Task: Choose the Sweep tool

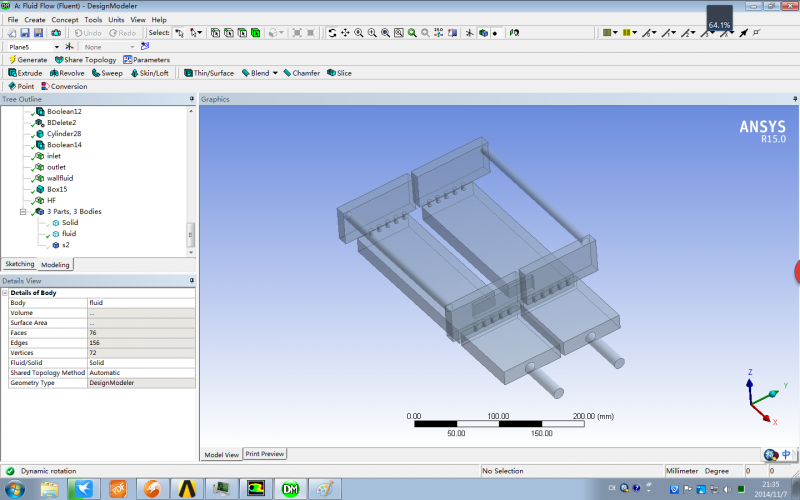Action: pyautogui.click(x=106, y=73)
